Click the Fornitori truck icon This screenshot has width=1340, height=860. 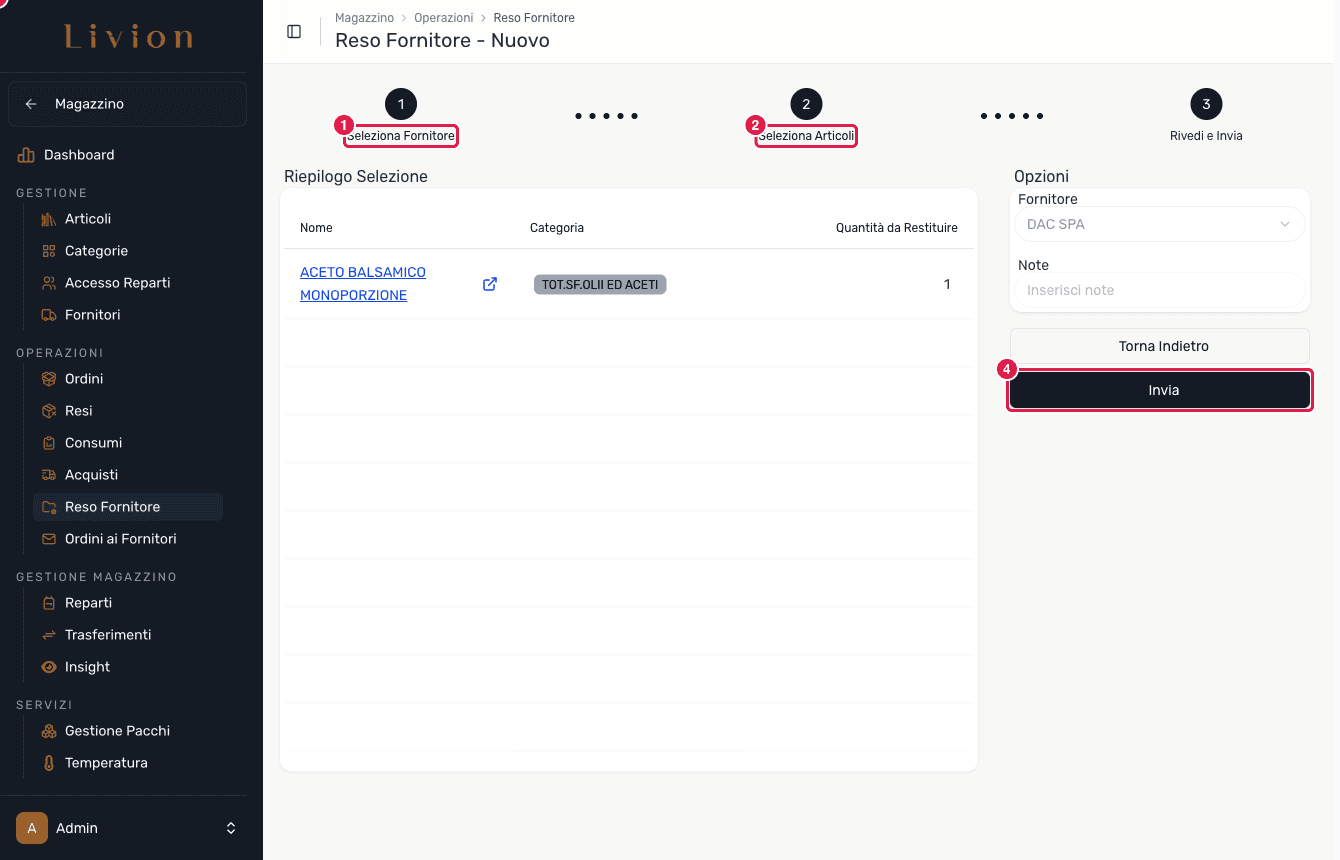pos(49,315)
